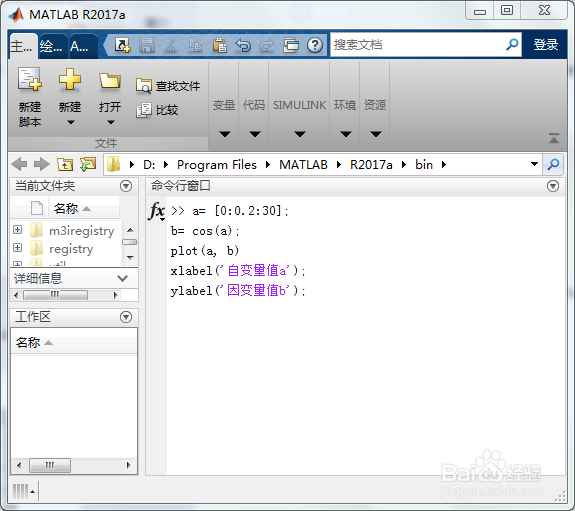Expand the m3iregistry folder
575x511 pixels.
tap(17, 230)
